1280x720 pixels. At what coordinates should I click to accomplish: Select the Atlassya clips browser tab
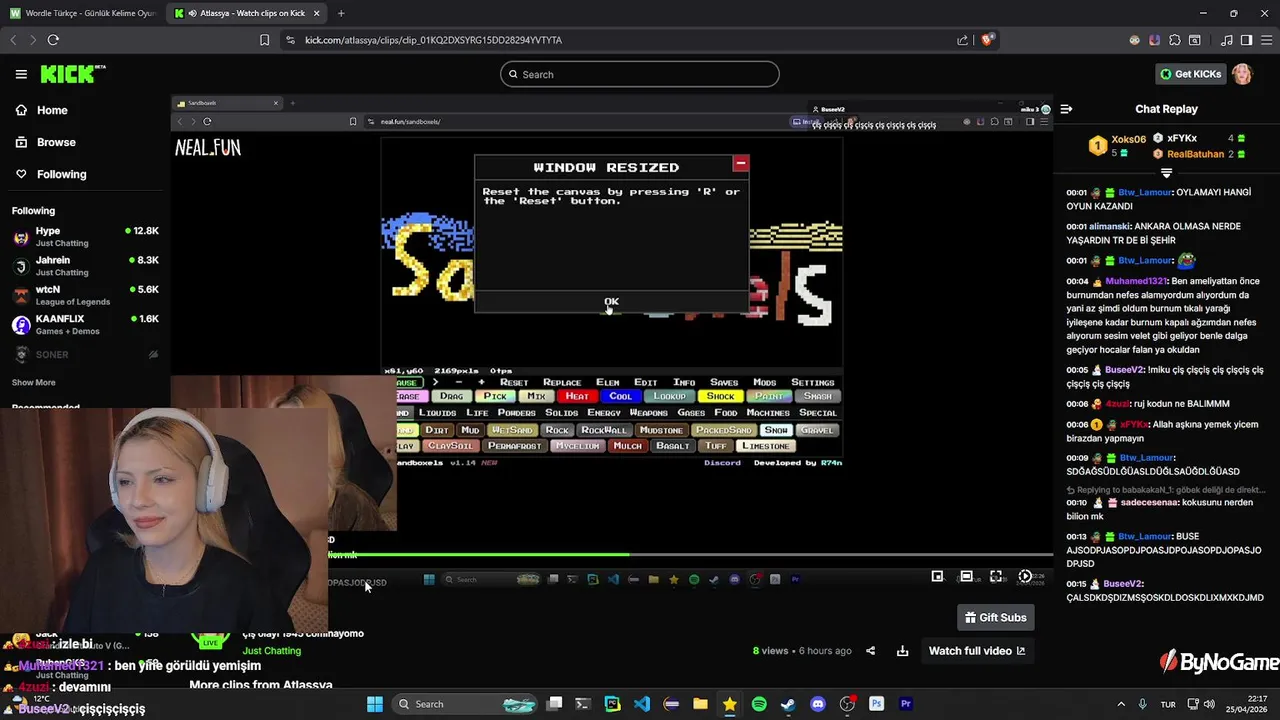246,13
